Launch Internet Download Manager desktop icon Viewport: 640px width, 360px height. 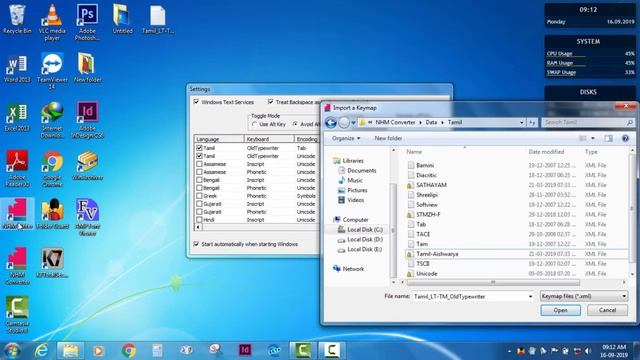(52, 120)
